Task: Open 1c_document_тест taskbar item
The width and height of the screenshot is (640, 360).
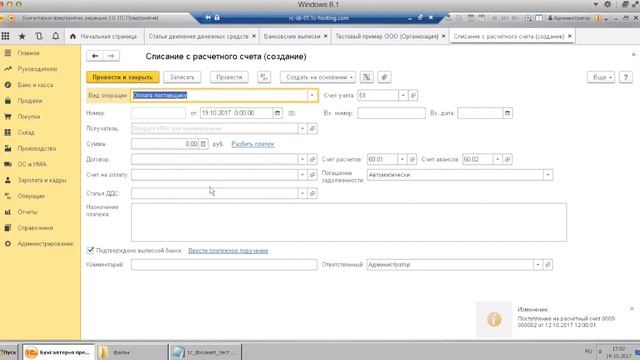Action: pyautogui.click(x=205, y=352)
